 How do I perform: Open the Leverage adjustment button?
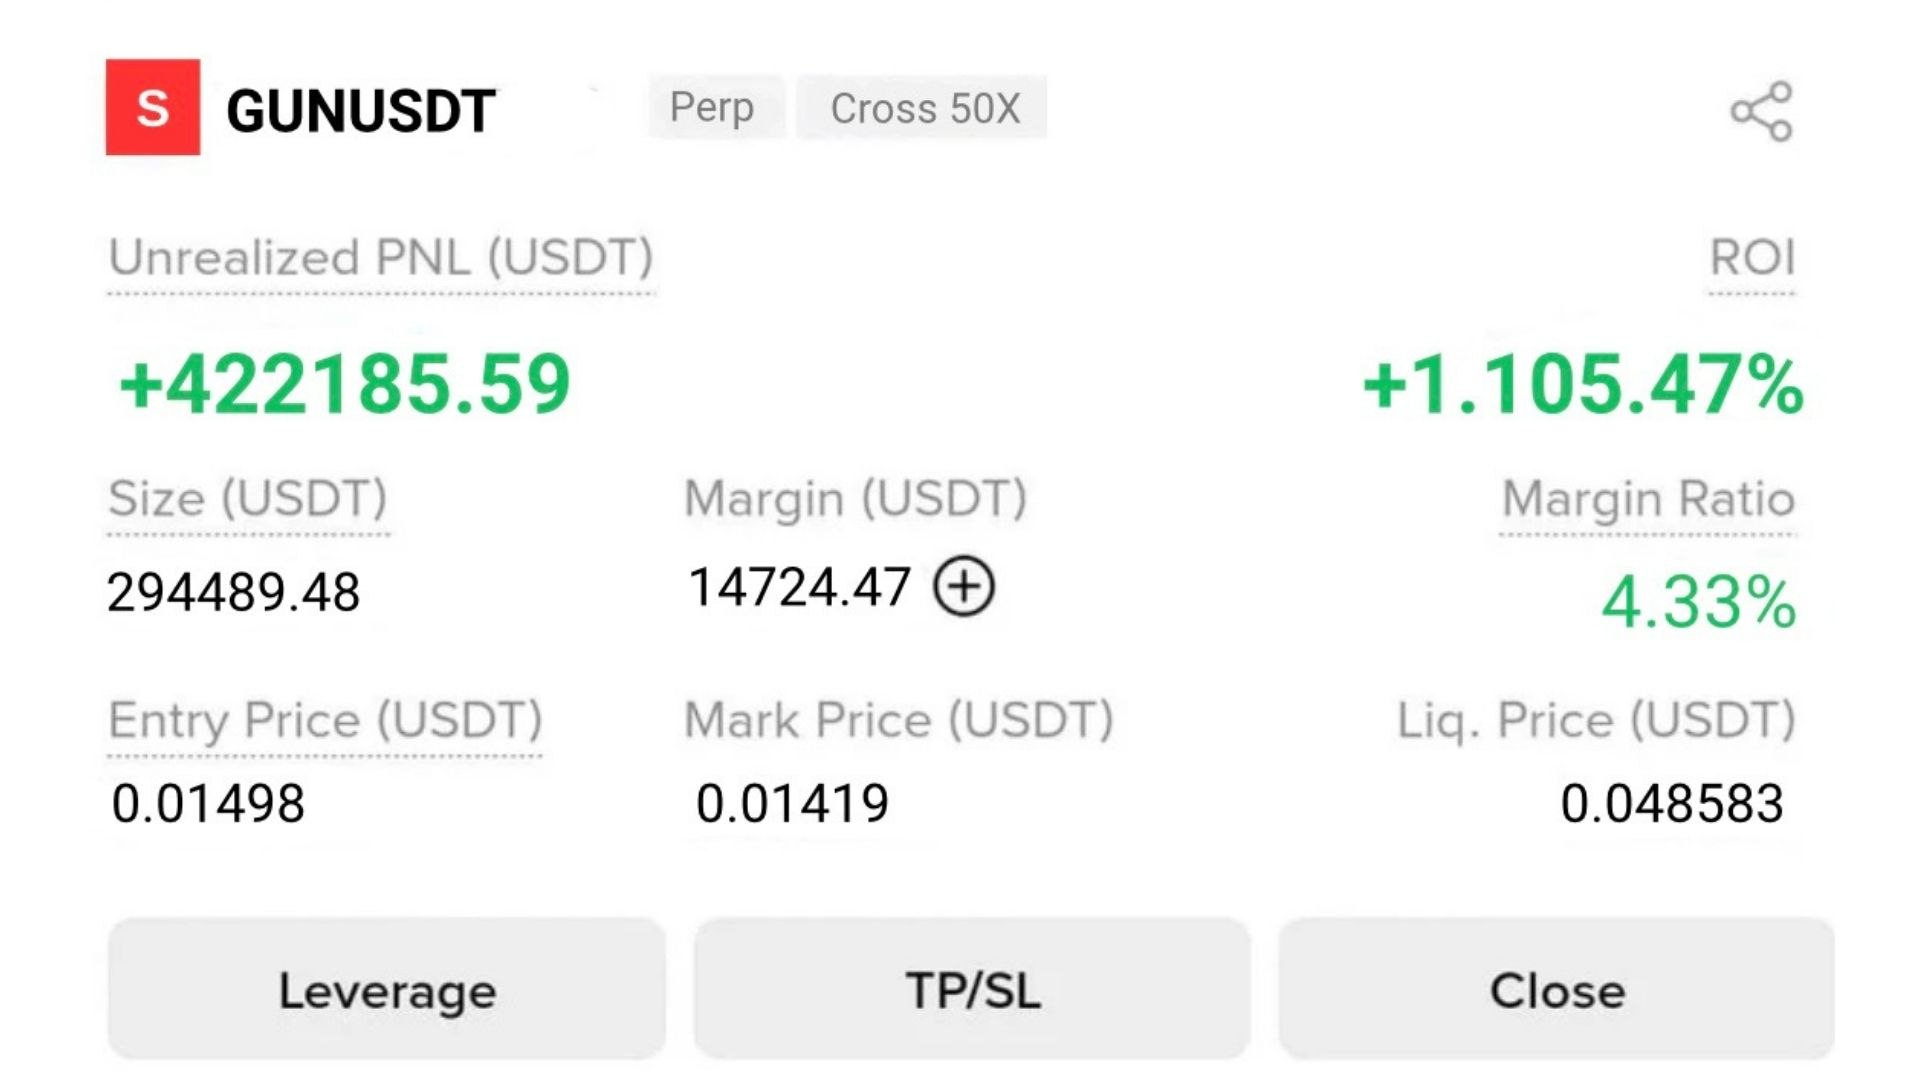[x=387, y=989]
